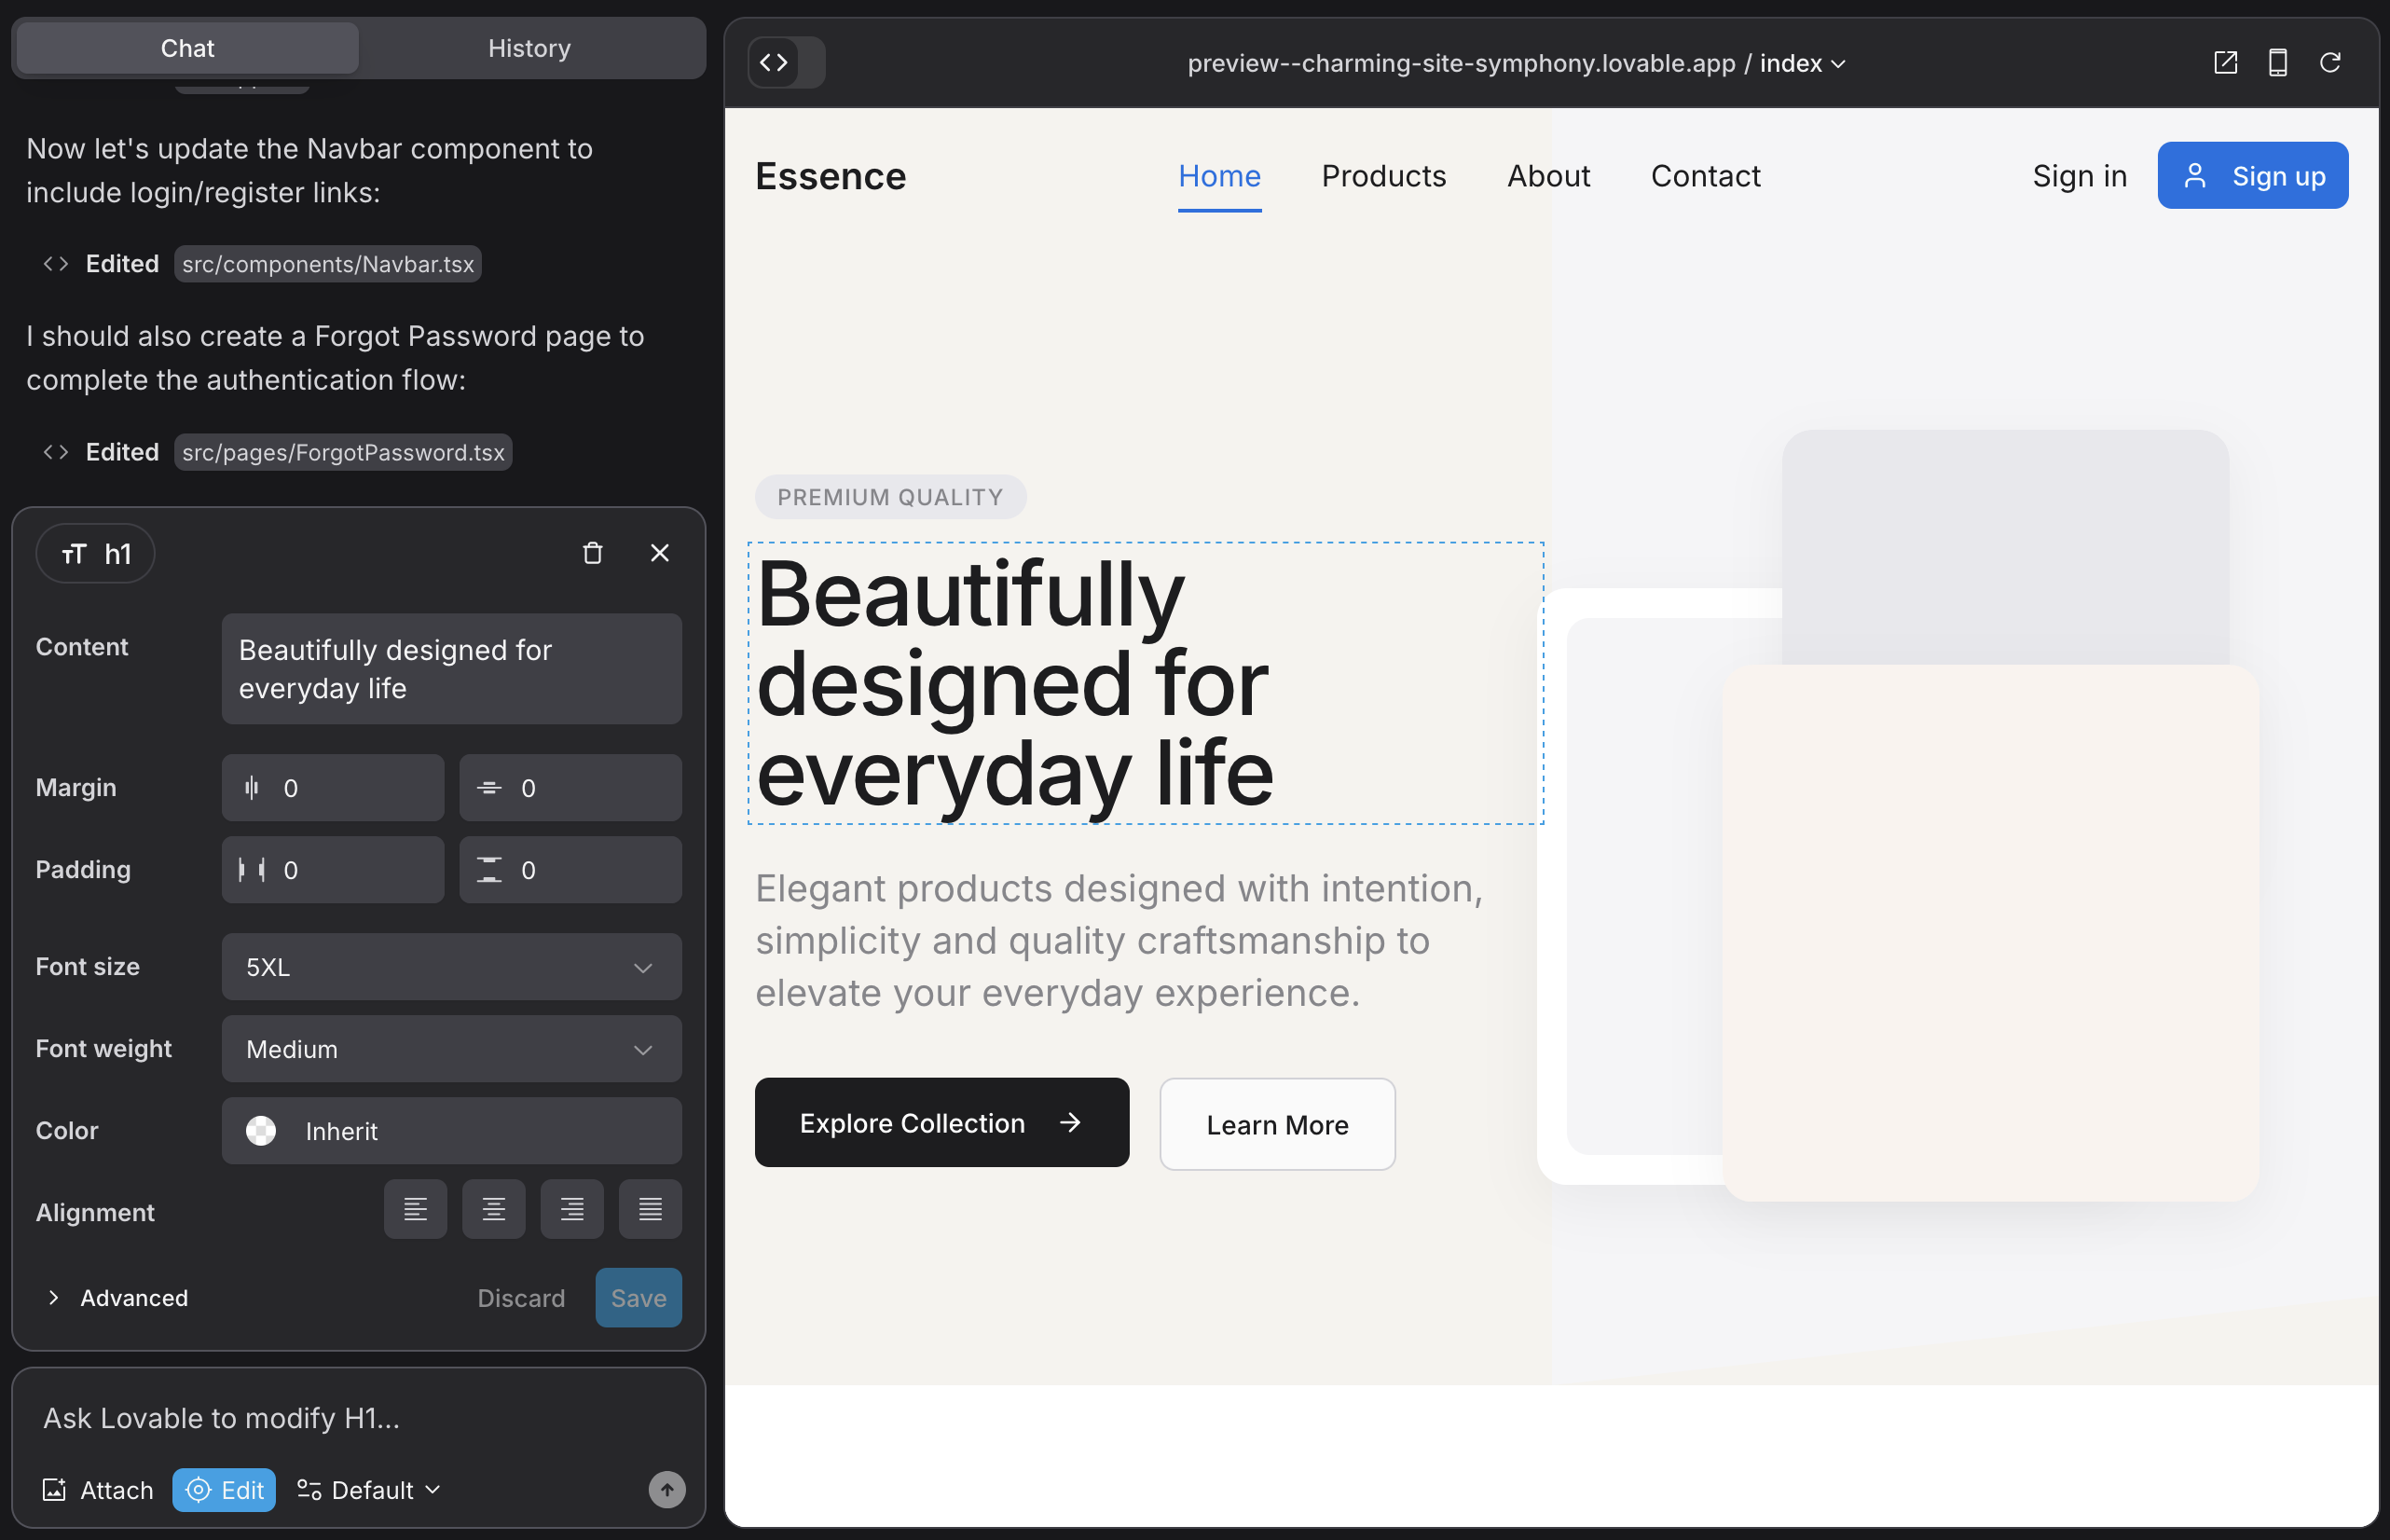Click the Content text field for the h1

pos(451,668)
